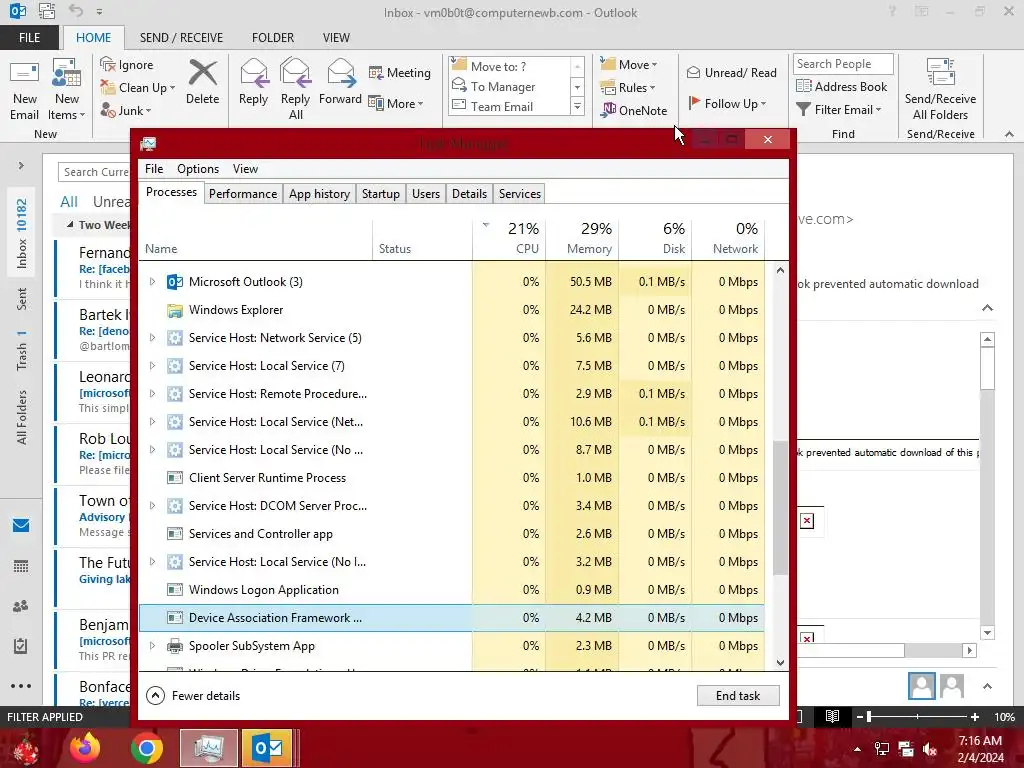Open the More respond options dropdown
The image size is (1024, 768).
[396, 103]
